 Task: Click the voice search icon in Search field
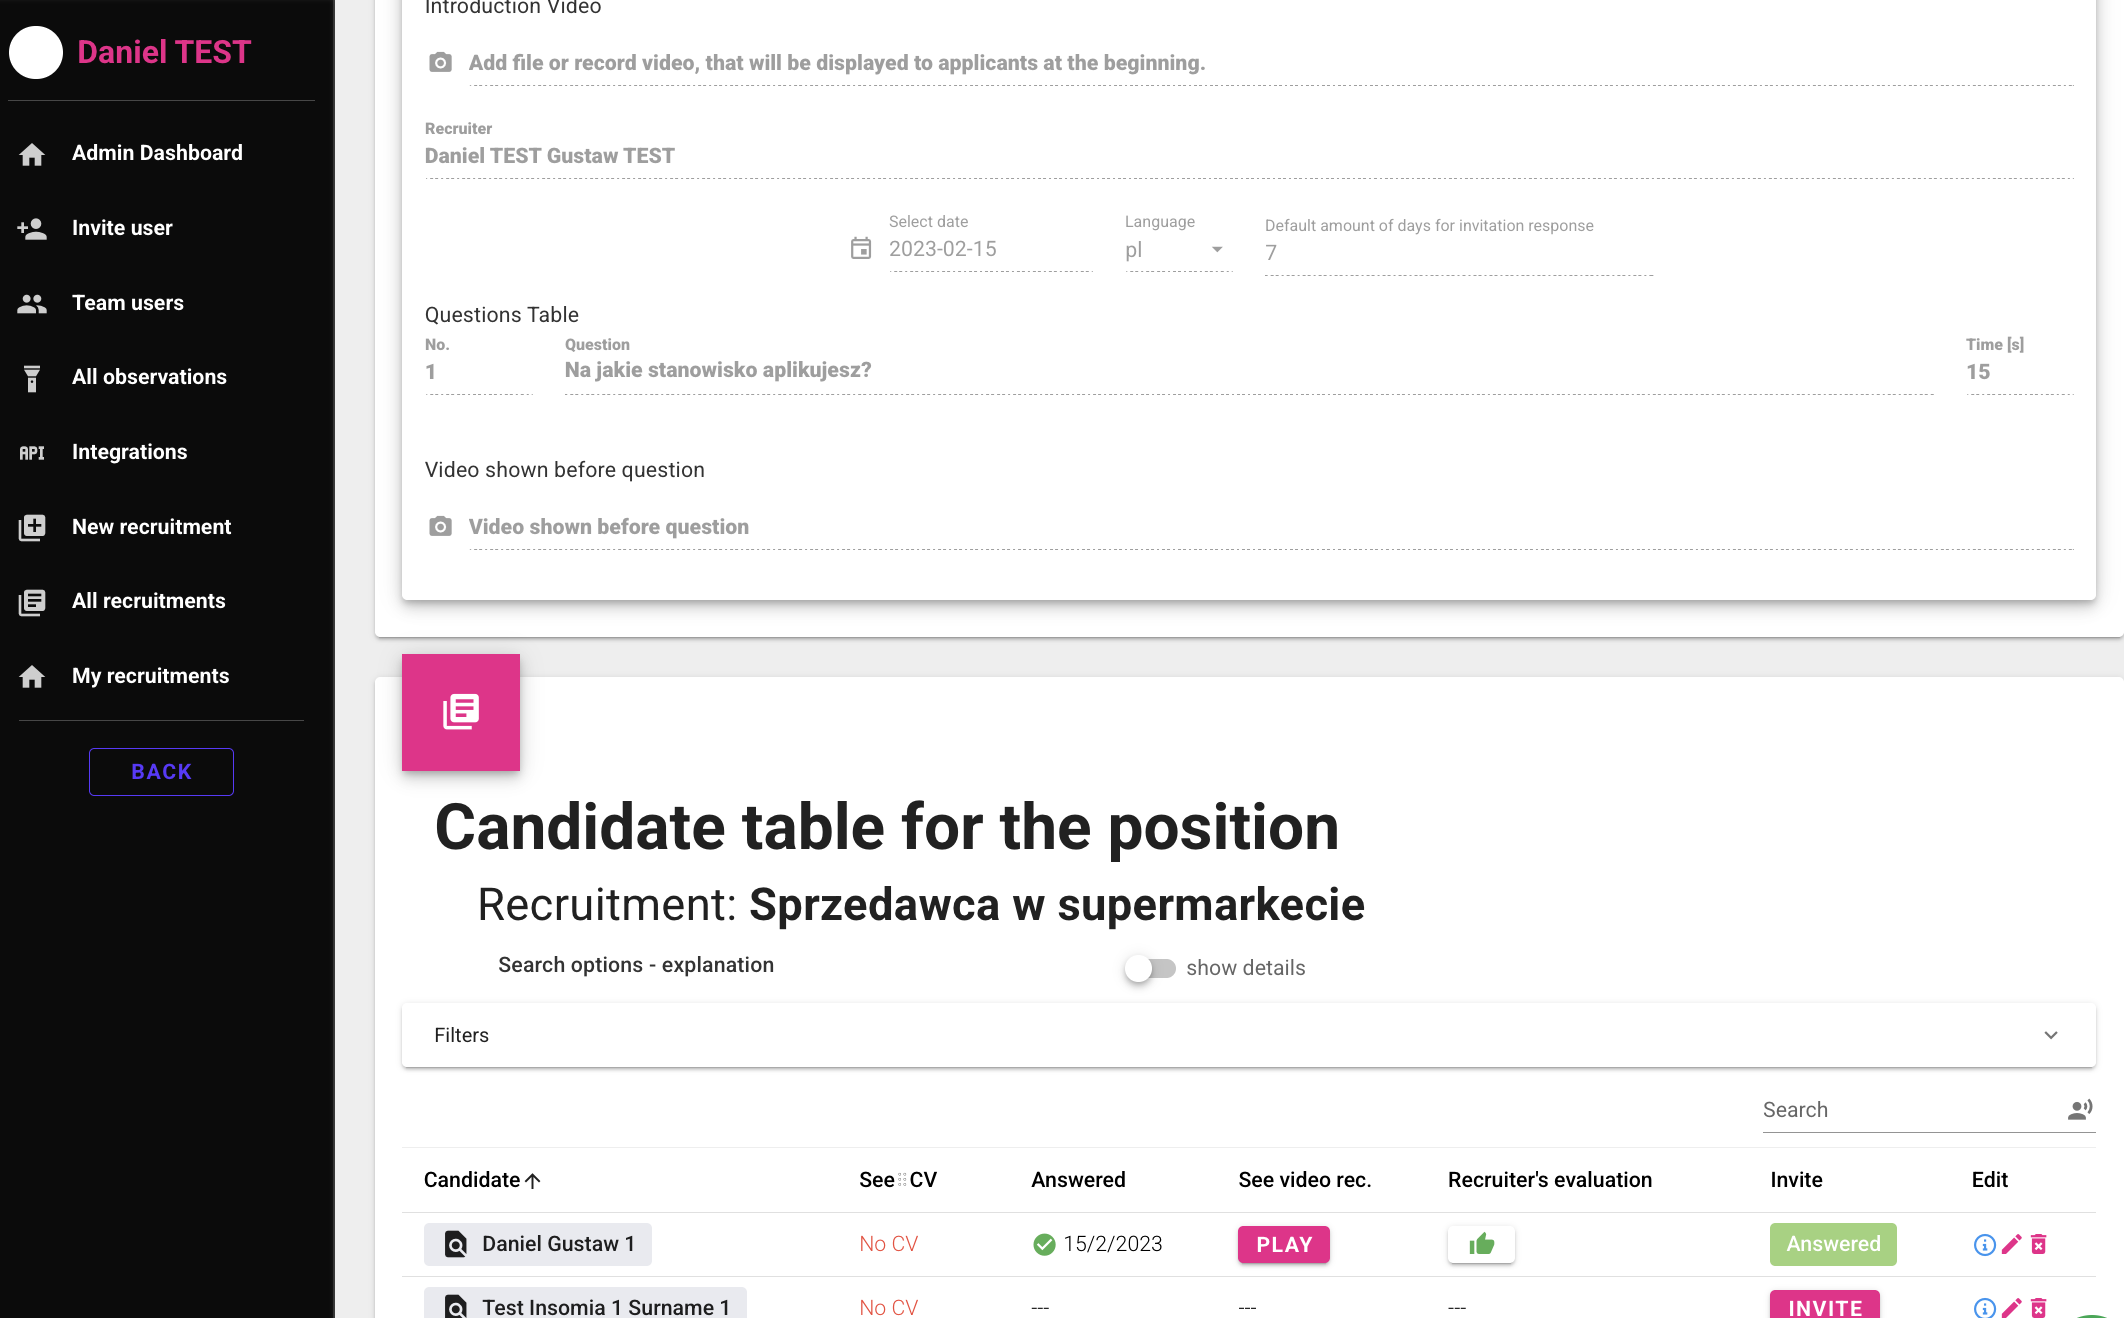[2080, 1109]
